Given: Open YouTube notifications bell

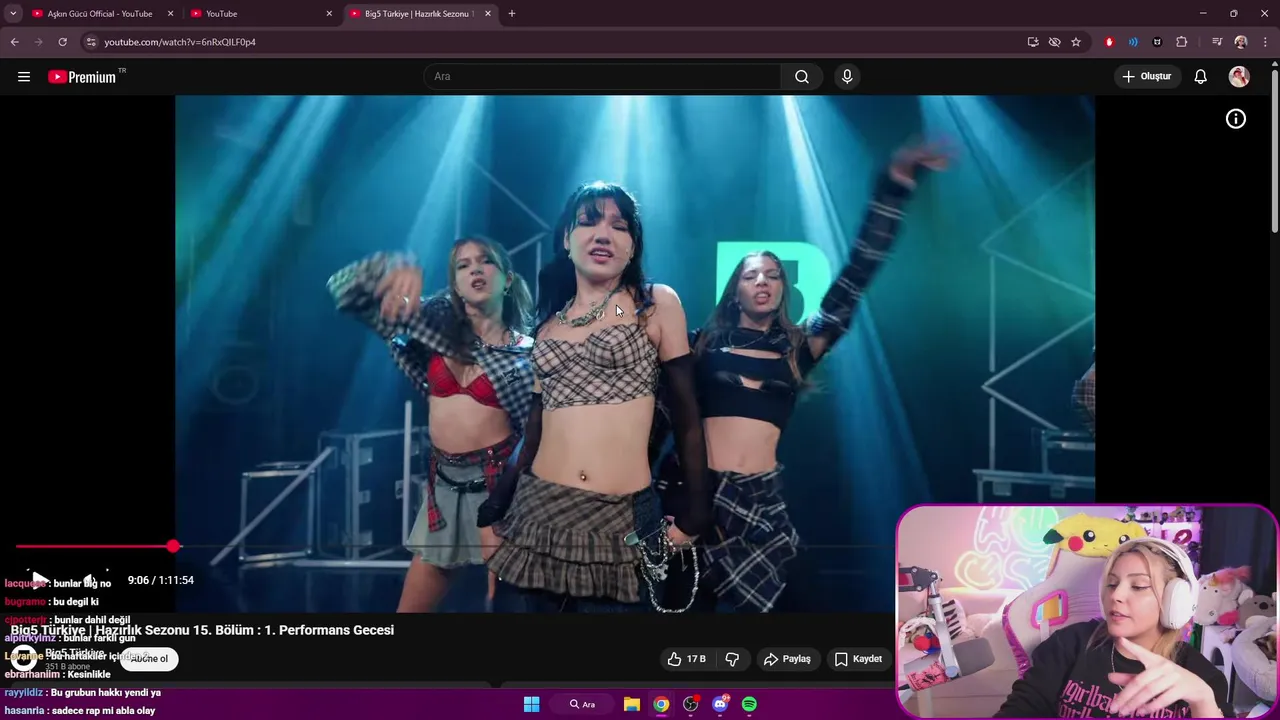Looking at the screenshot, I should [1201, 76].
